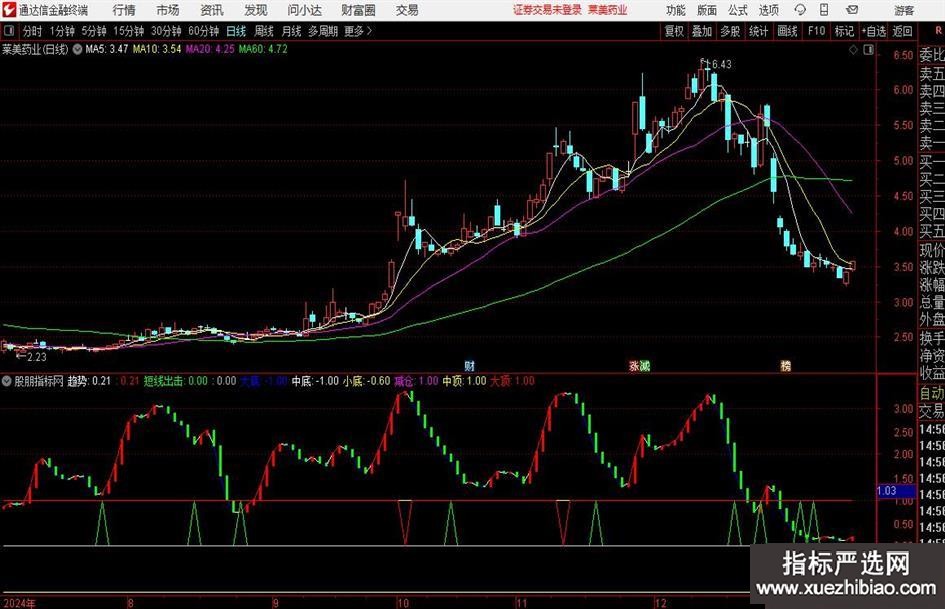Viewport: 945px width, 609px height.
Task: Add stock with +自选 button
Action: [x=873, y=31]
